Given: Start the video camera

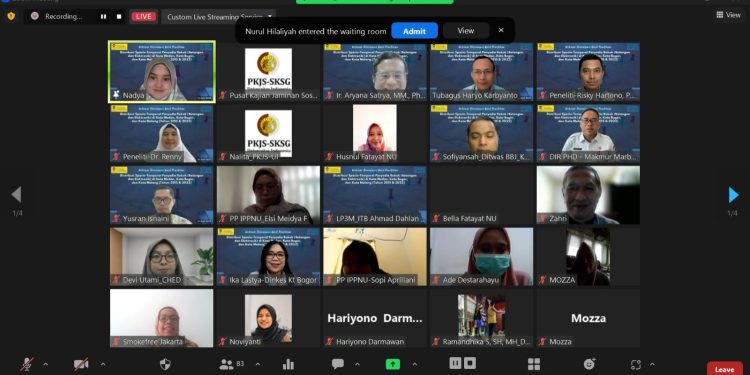Looking at the screenshot, I should coord(81,364).
